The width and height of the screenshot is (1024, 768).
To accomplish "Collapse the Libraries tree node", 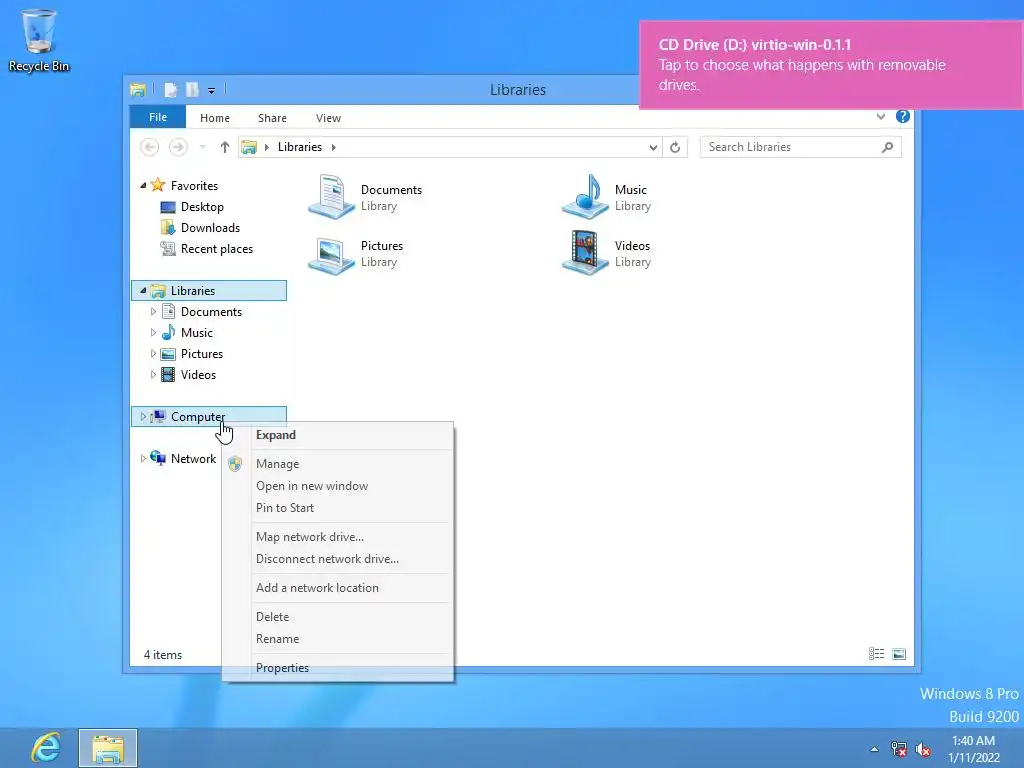I will 143,291.
